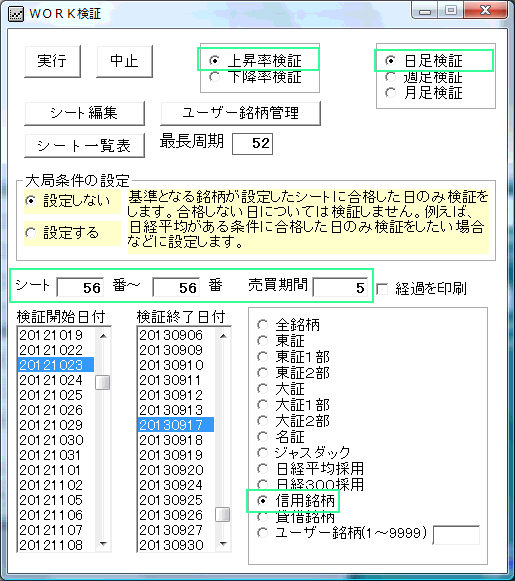Select 月足検証 radio button
The width and height of the screenshot is (515, 581).
pyautogui.click(x=424, y=92)
